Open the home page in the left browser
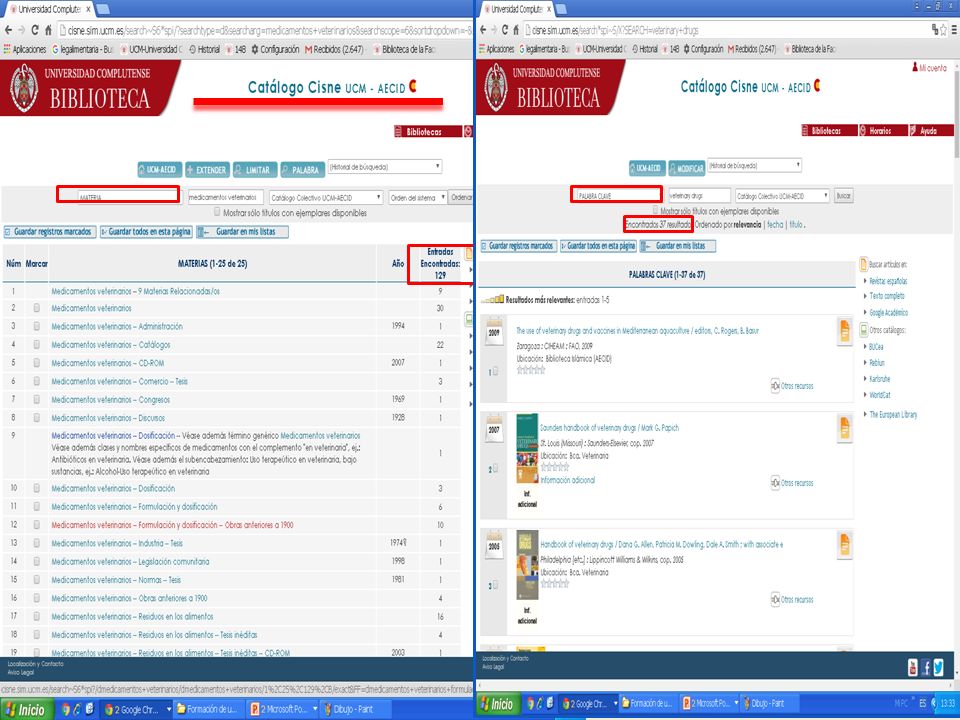Screen dimensions: 960x720 48,29
